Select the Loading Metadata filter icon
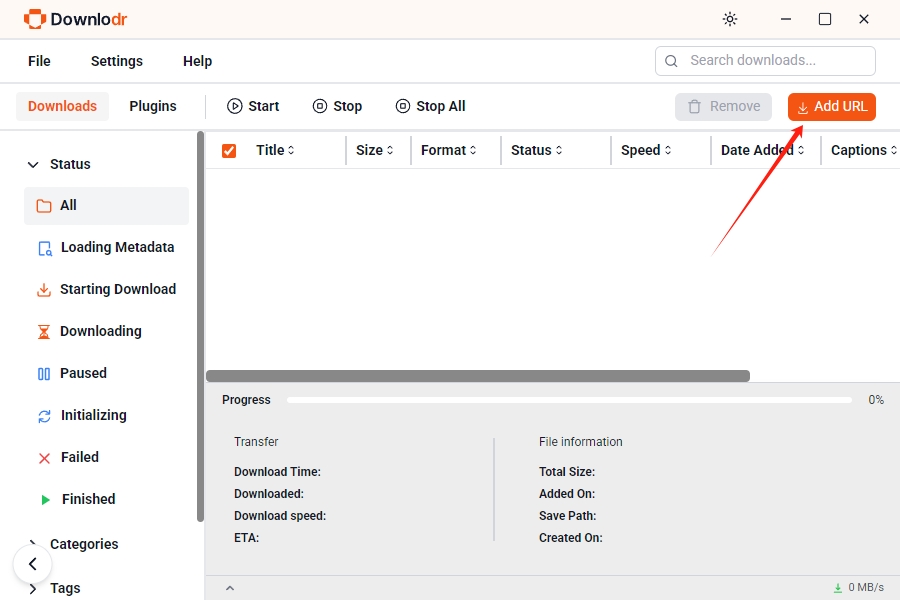The height and width of the screenshot is (600, 900). tap(45, 248)
